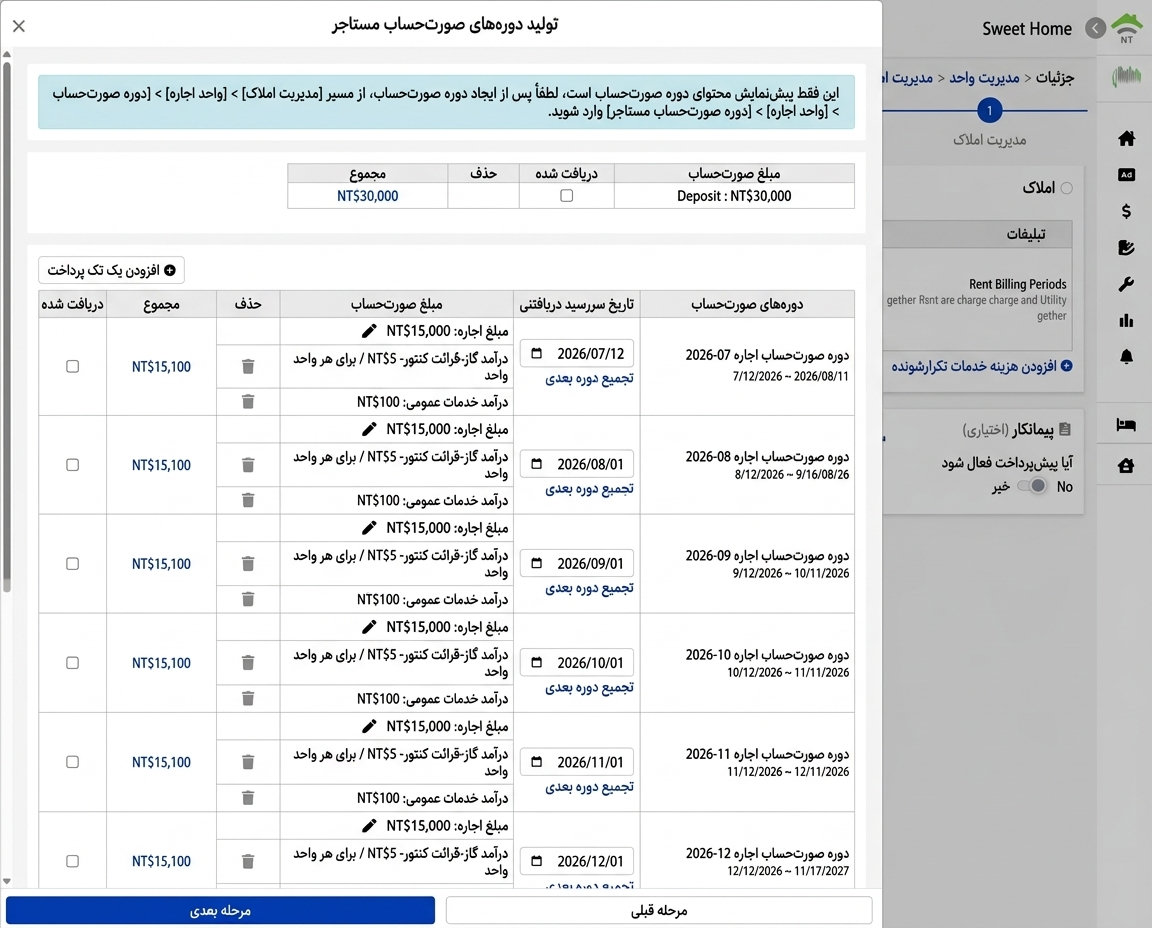The height and width of the screenshot is (928, 1152).
Task: Delete gas income row in 2026-09 period
Action: pyautogui.click(x=248, y=564)
